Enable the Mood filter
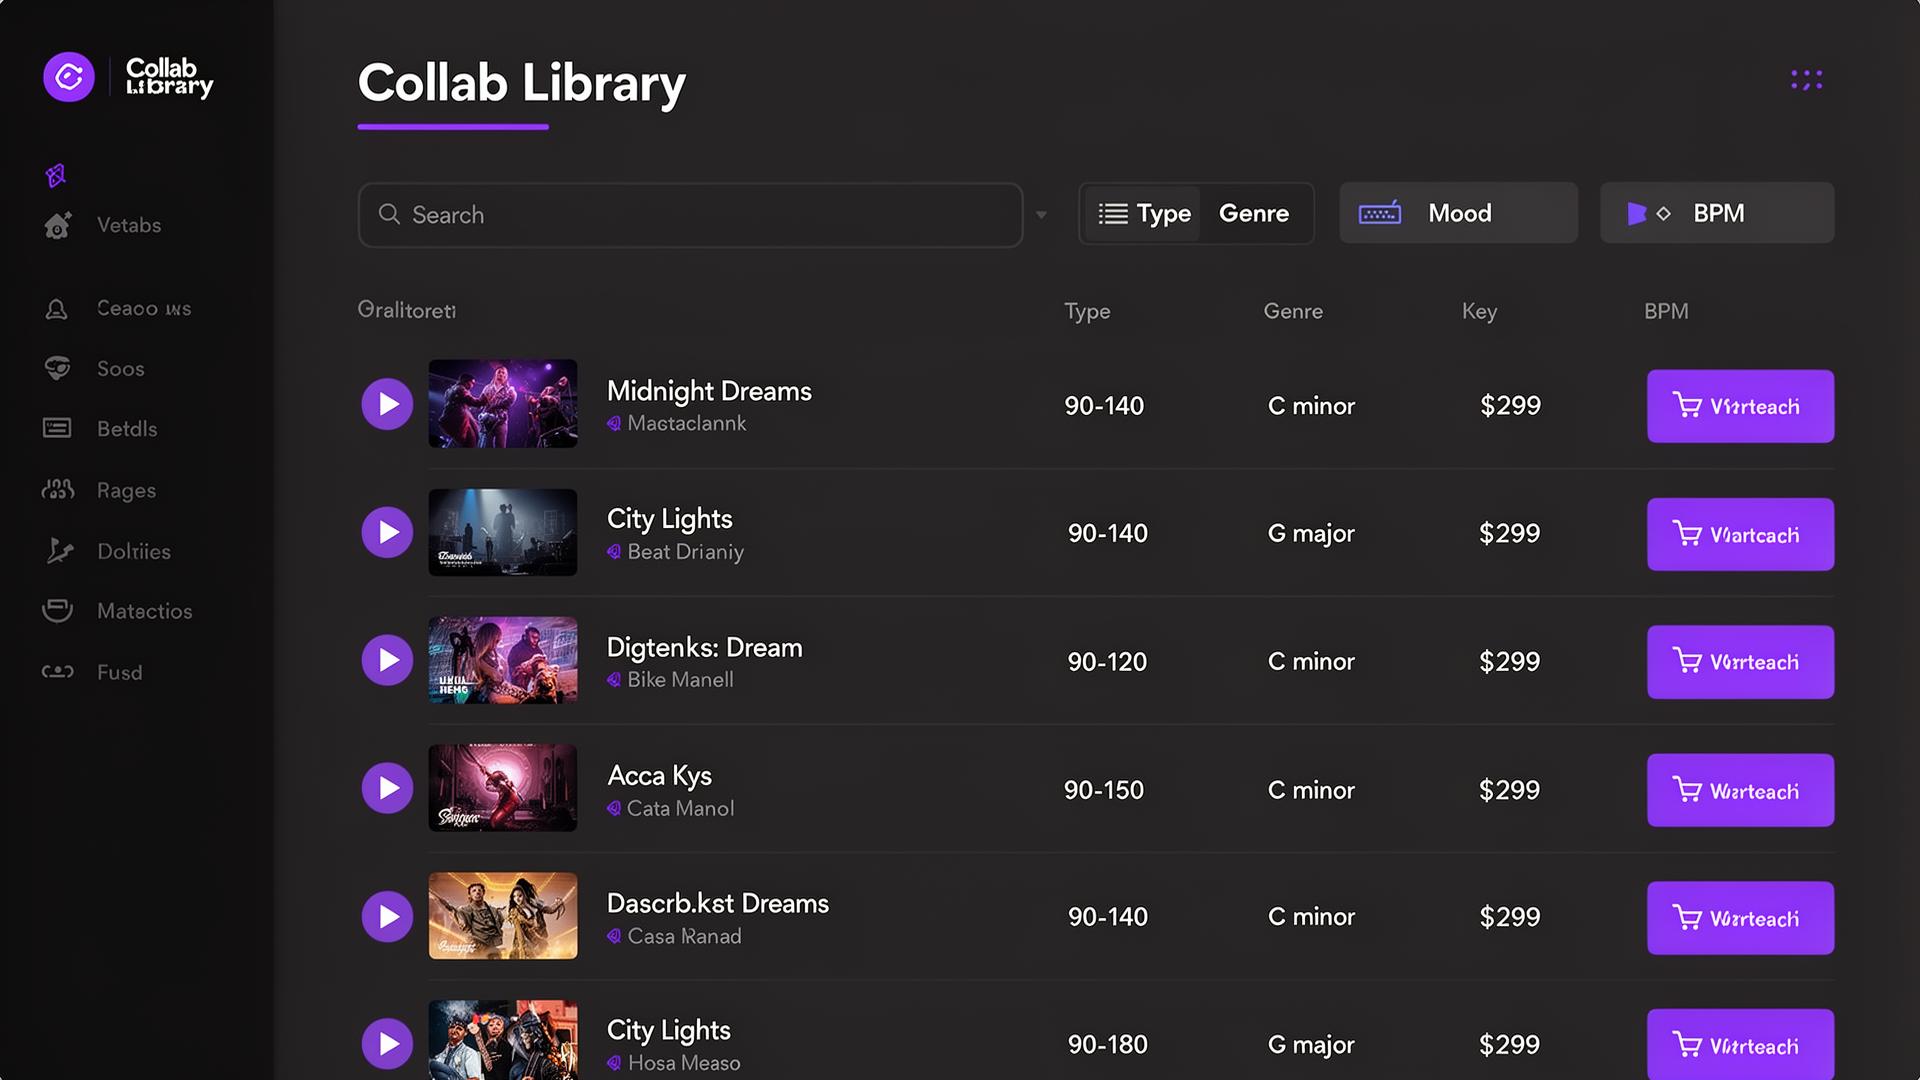Image resolution: width=1920 pixels, height=1080 pixels. pyautogui.click(x=1458, y=212)
